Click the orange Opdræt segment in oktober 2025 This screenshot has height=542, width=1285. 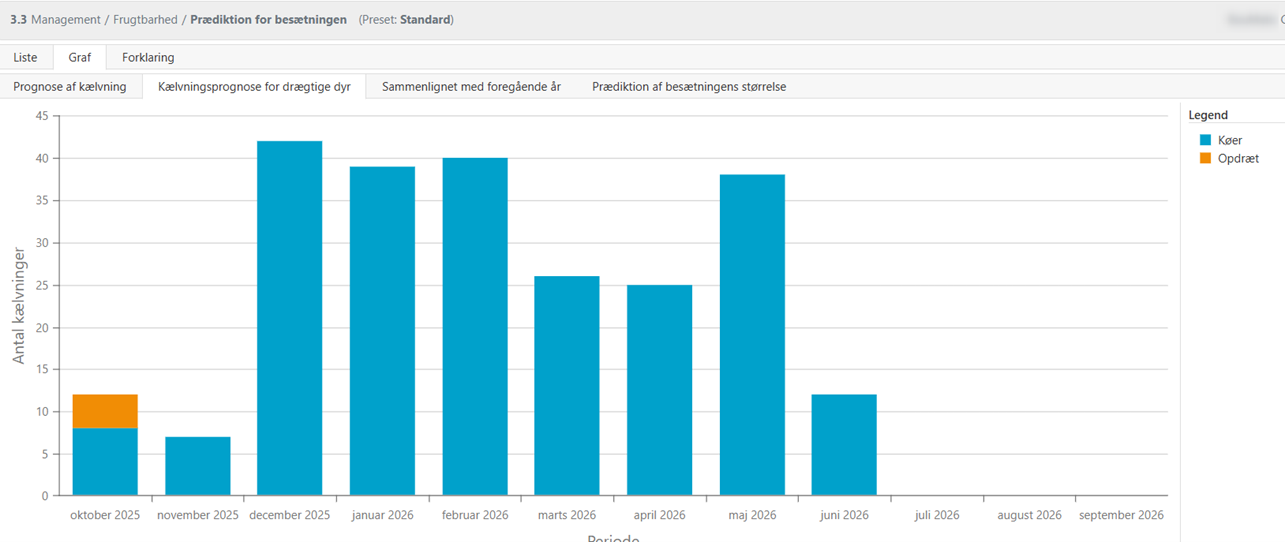105,411
